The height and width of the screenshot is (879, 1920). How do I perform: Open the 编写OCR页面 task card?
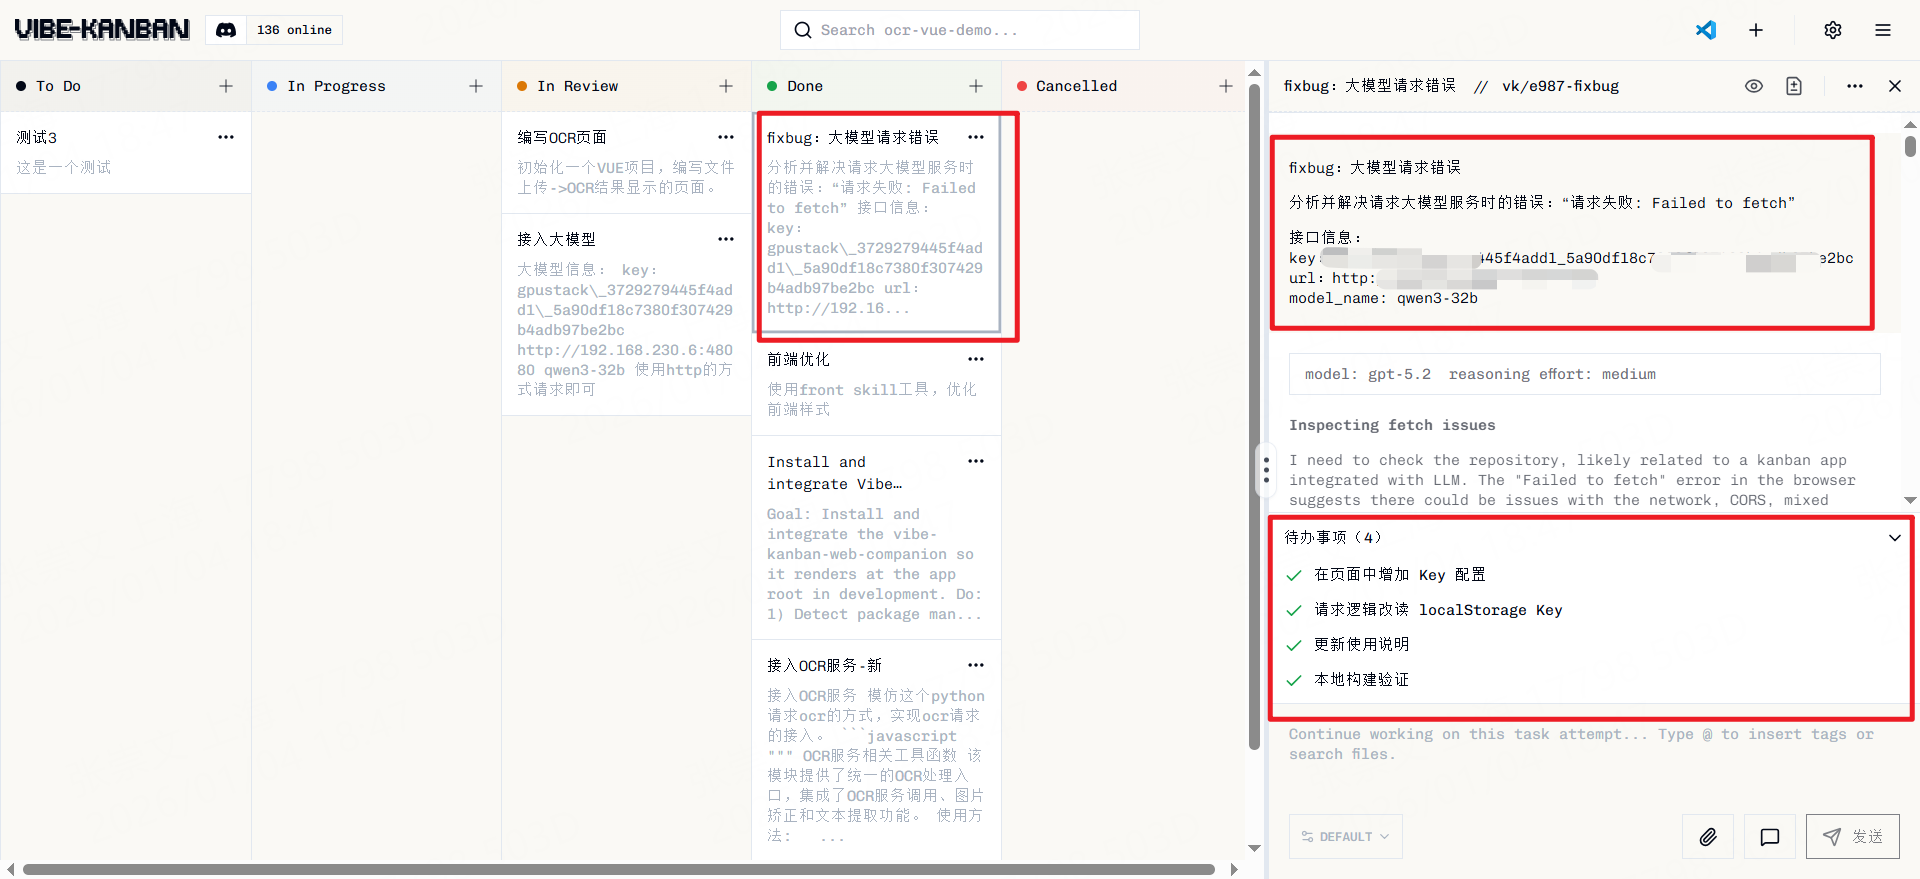626,162
